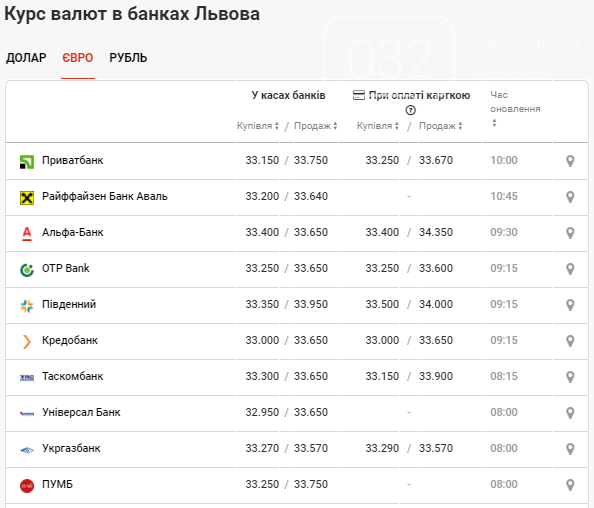The image size is (594, 508).
Task: Click Альфа-Банк update time 09:30
Action: pos(504,233)
